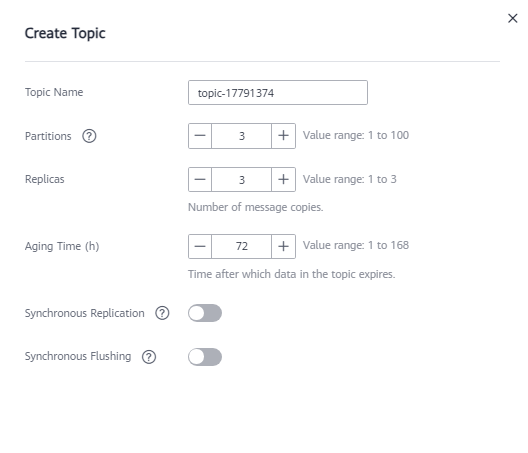Show help for Synchronous Replication

[x=162, y=313]
